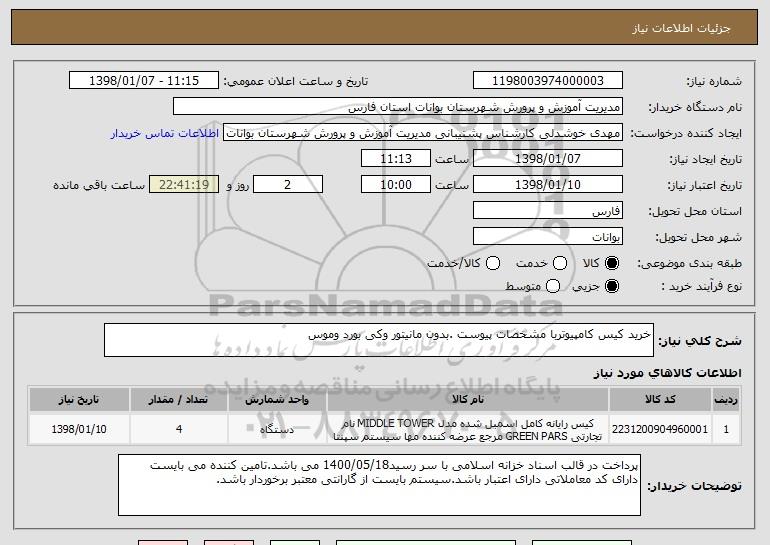
Task: Click the توضیحات خریدار notes box
Action: [379, 485]
